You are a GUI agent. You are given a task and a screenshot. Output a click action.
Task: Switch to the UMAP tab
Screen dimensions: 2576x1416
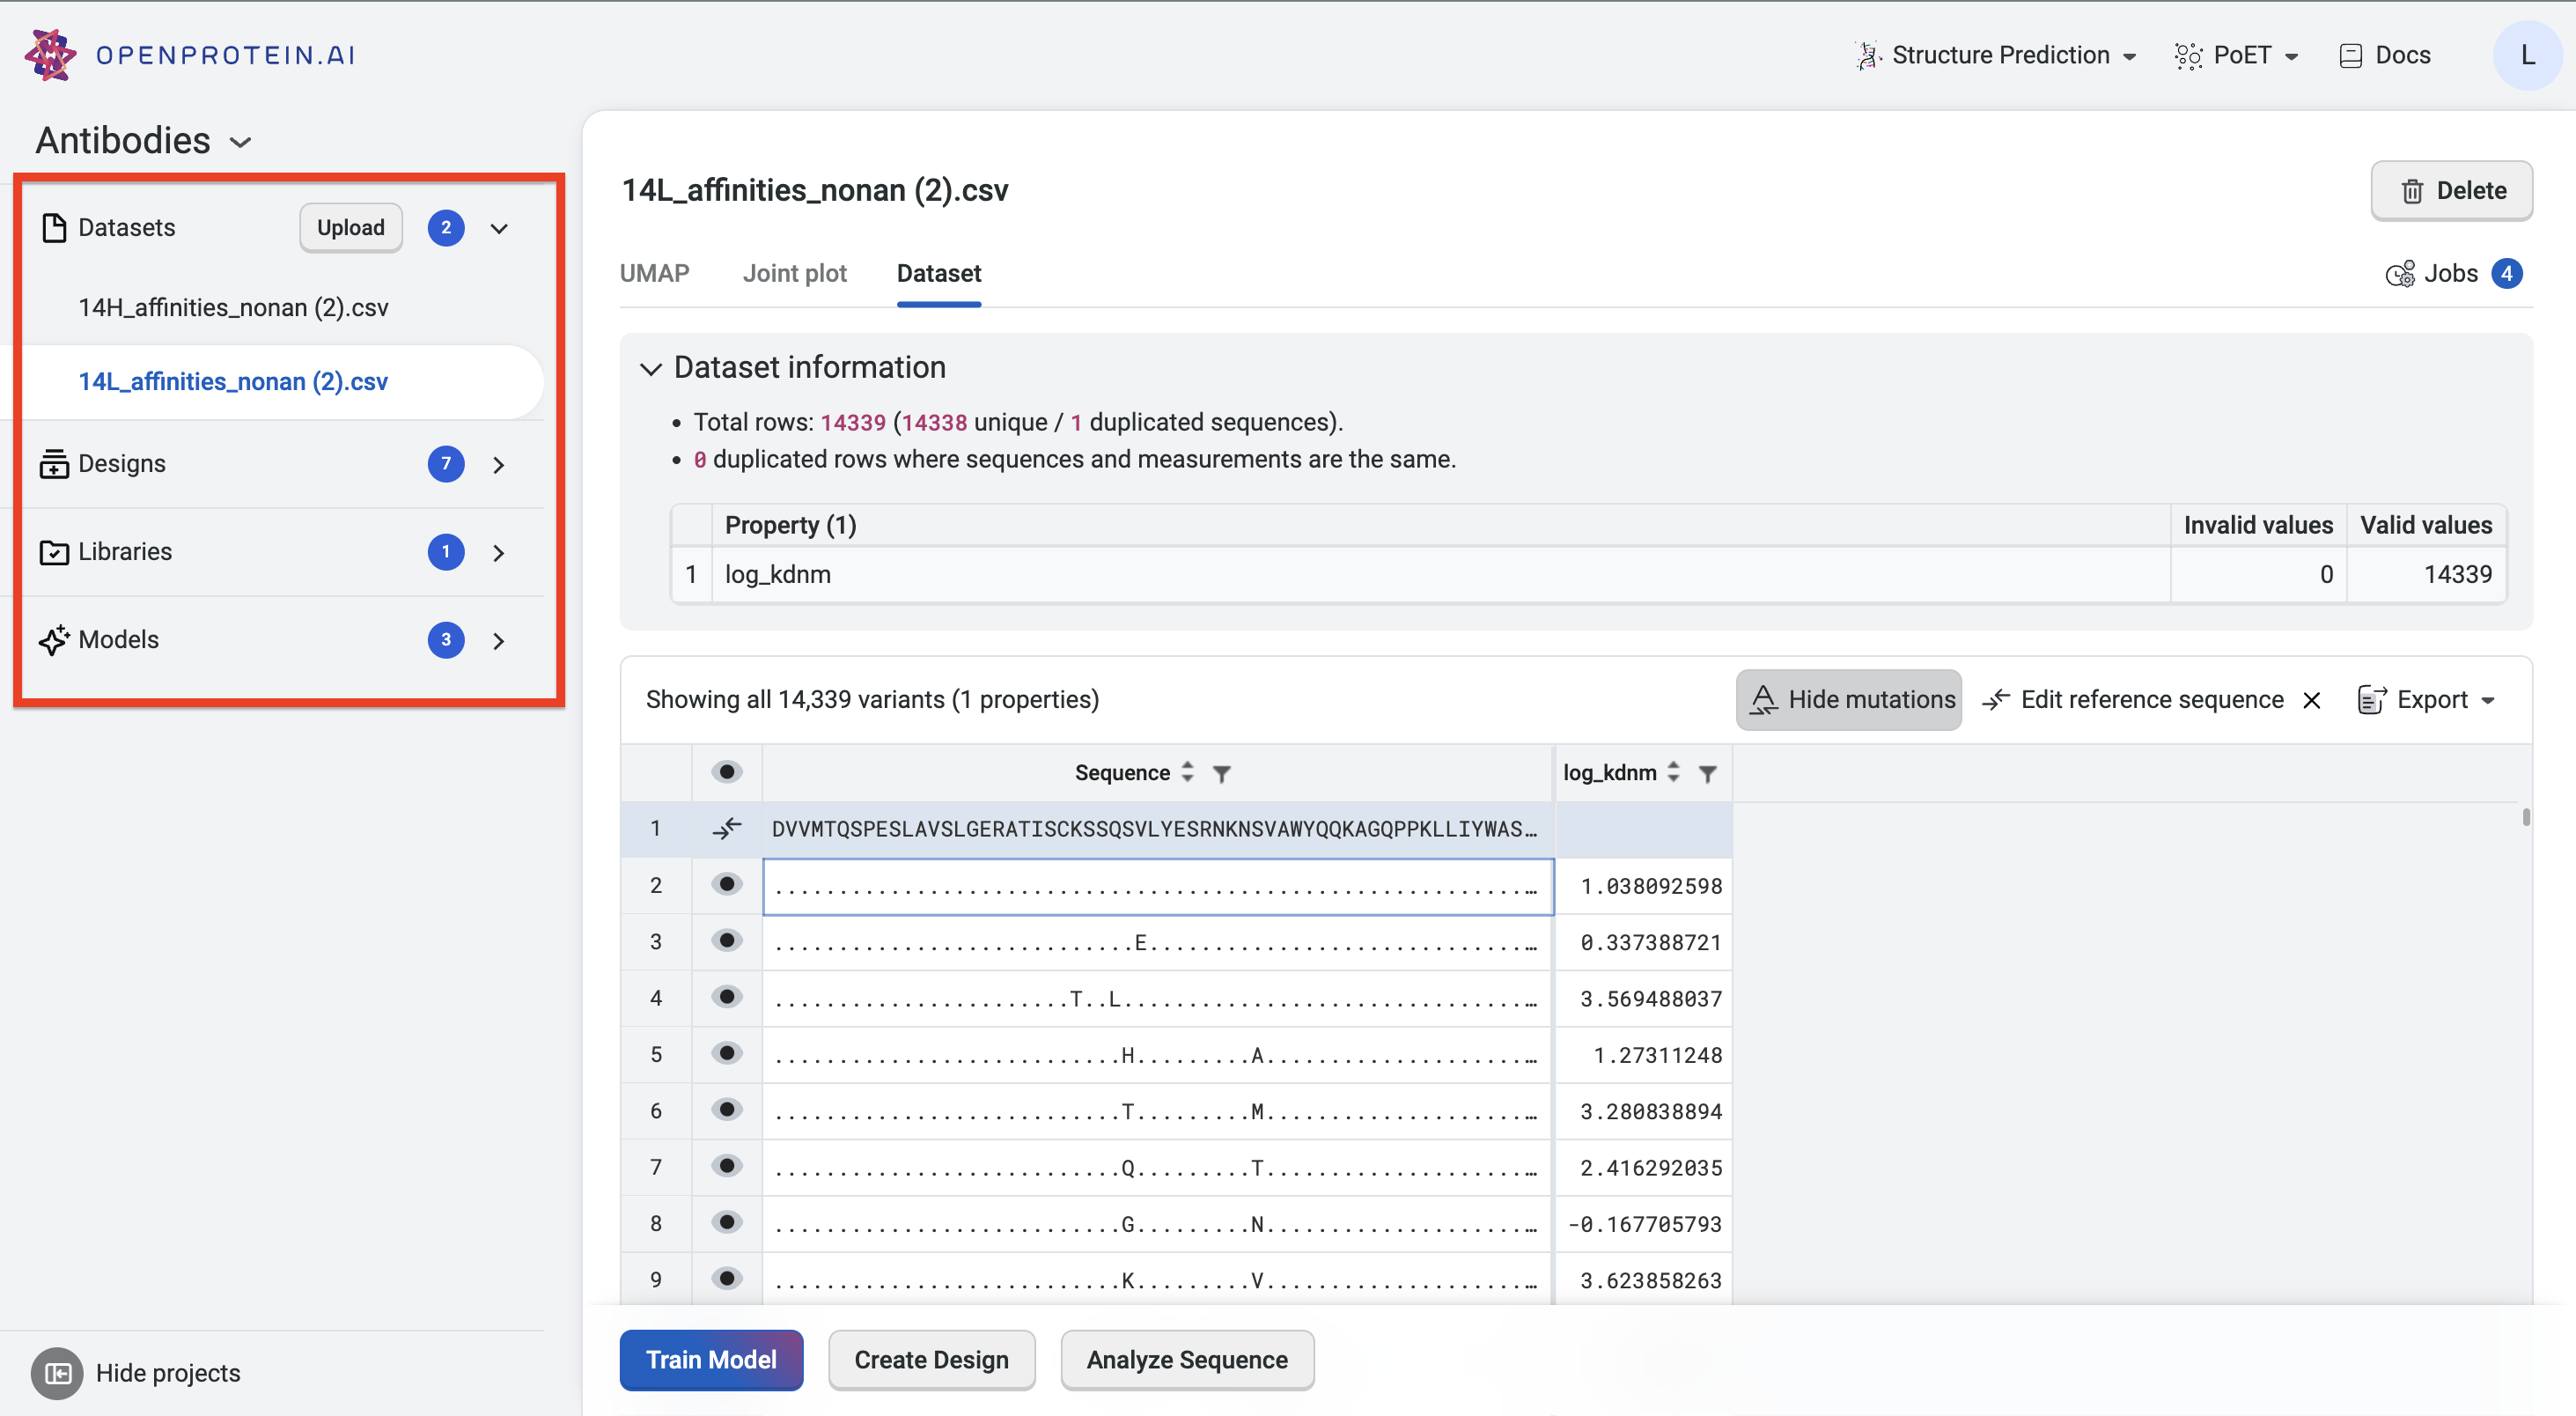[x=654, y=273]
